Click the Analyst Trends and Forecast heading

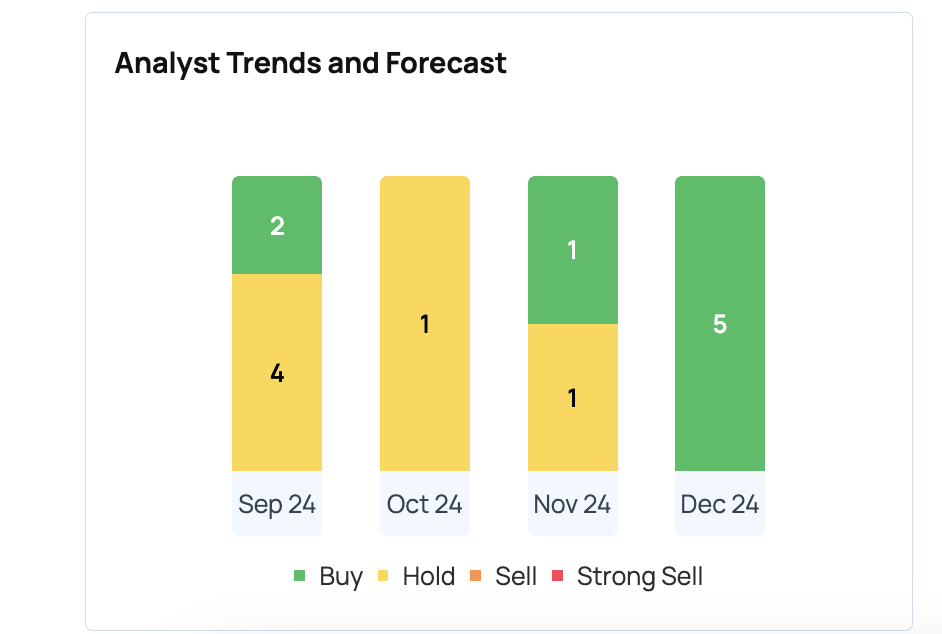311,63
